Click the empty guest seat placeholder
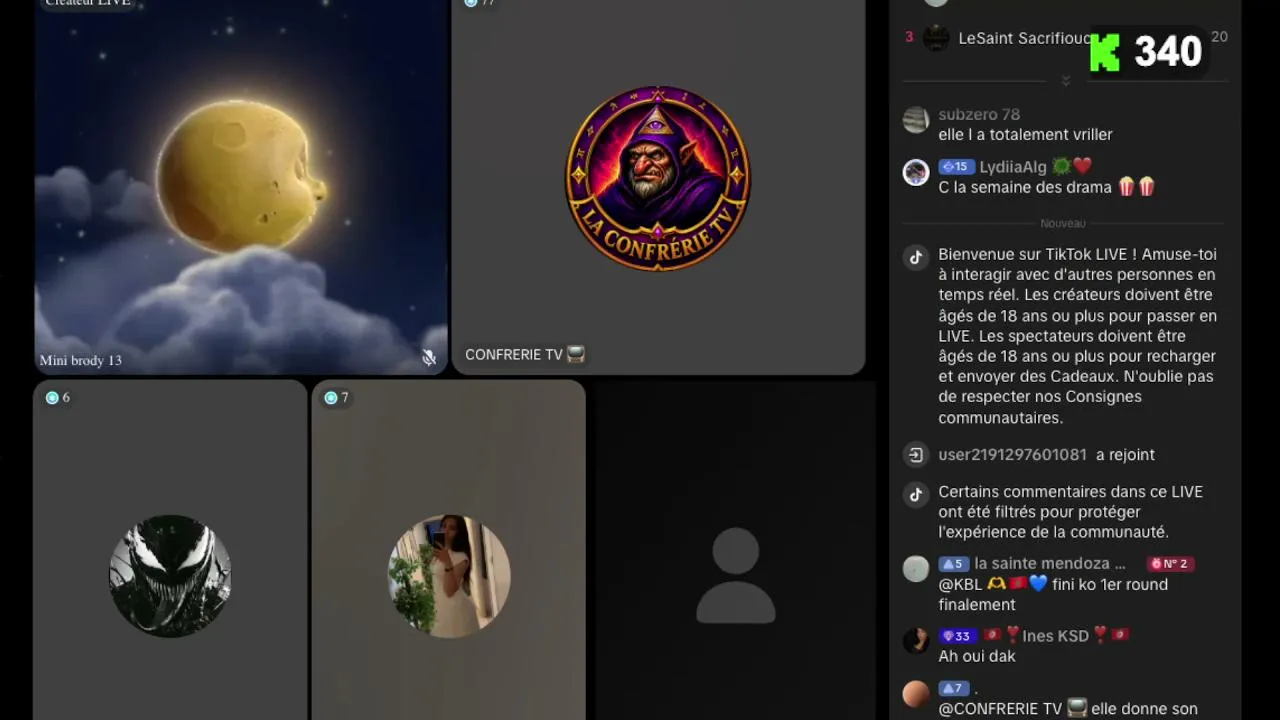Viewport: 1280px width, 720px height. click(736, 576)
